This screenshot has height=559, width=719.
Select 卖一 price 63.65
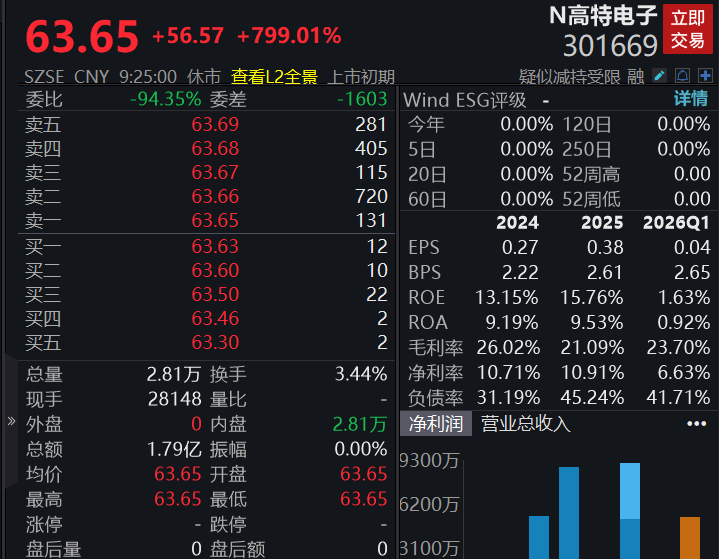pos(215,221)
